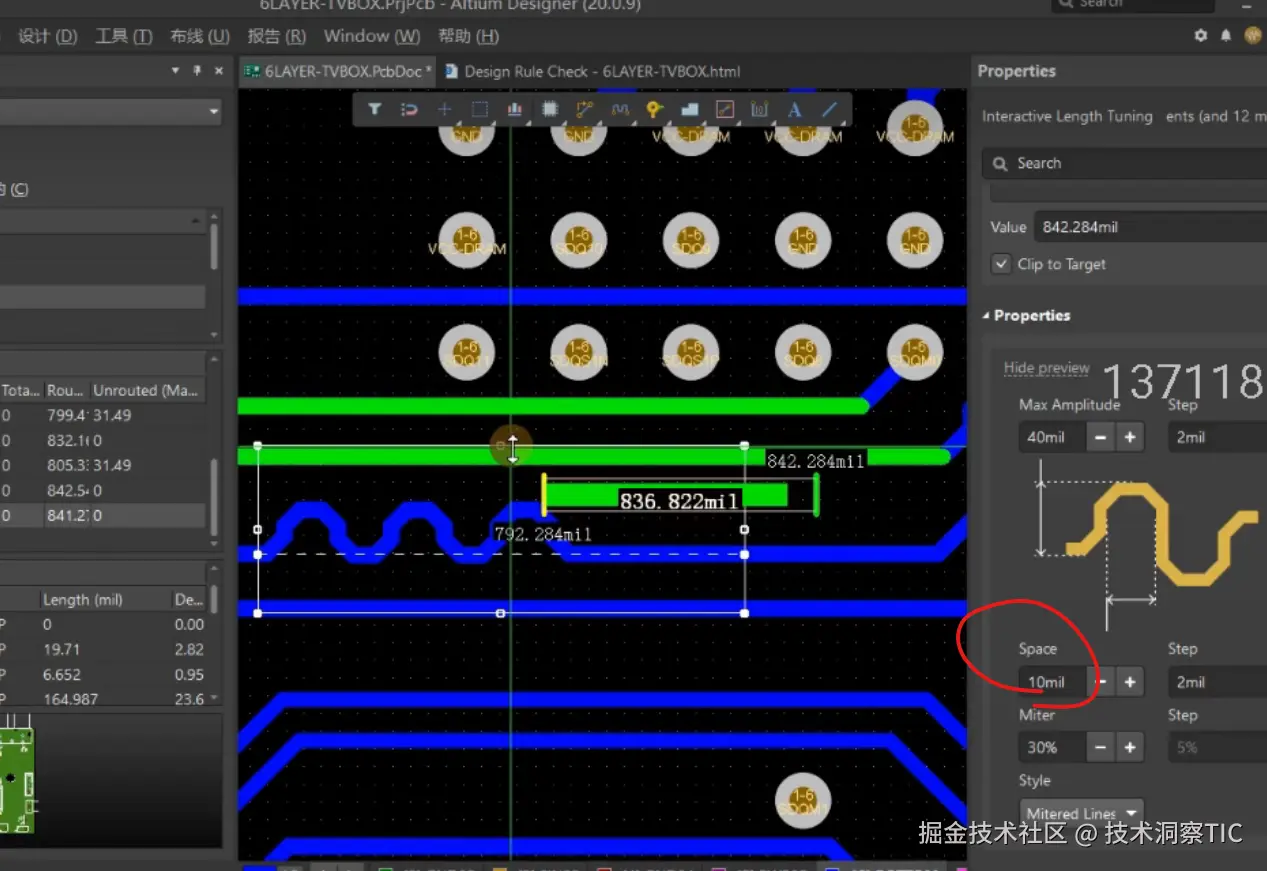Open the left panel options triangle menu
Viewport: 1267px width, 871px height.
point(176,71)
